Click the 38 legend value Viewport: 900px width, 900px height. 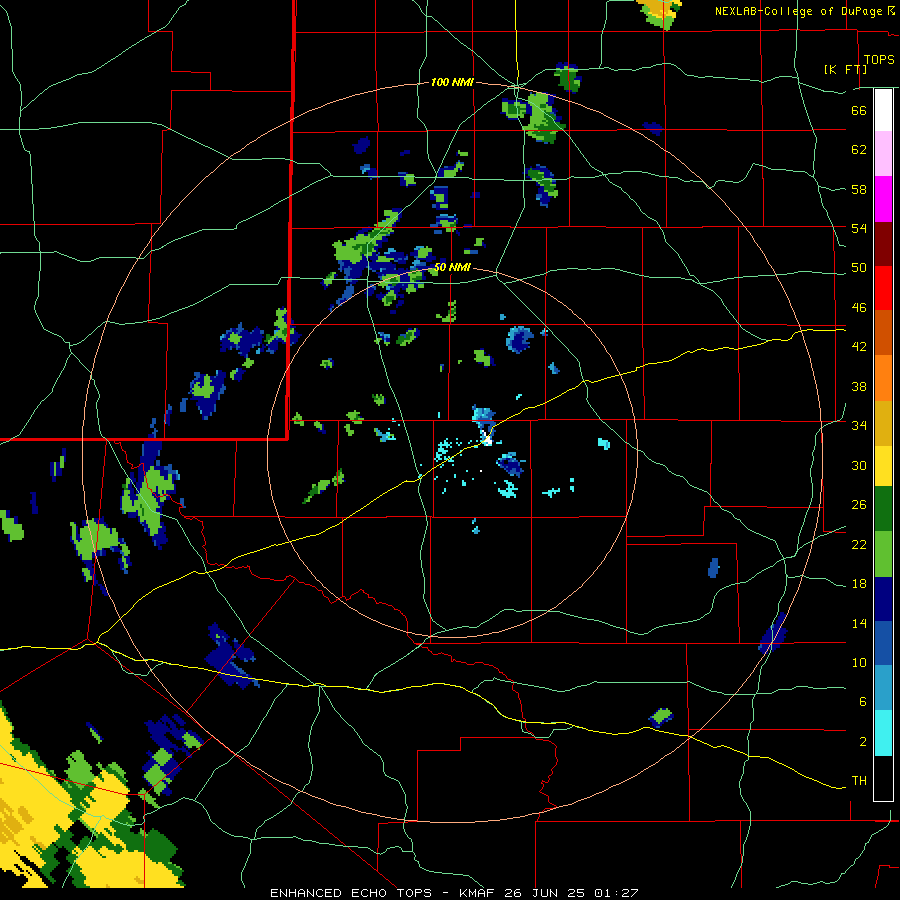click(x=859, y=386)
